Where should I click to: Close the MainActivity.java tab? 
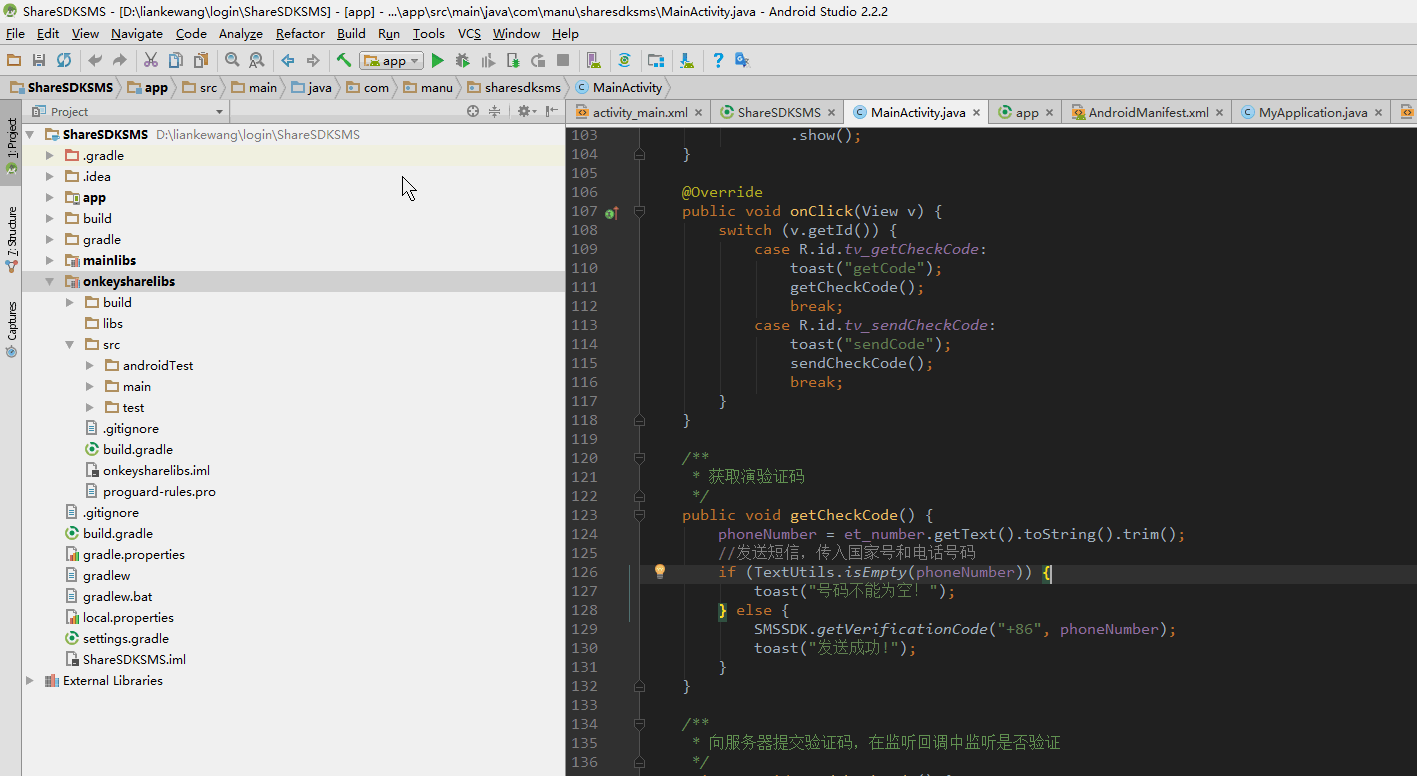[x=978, y=113]
